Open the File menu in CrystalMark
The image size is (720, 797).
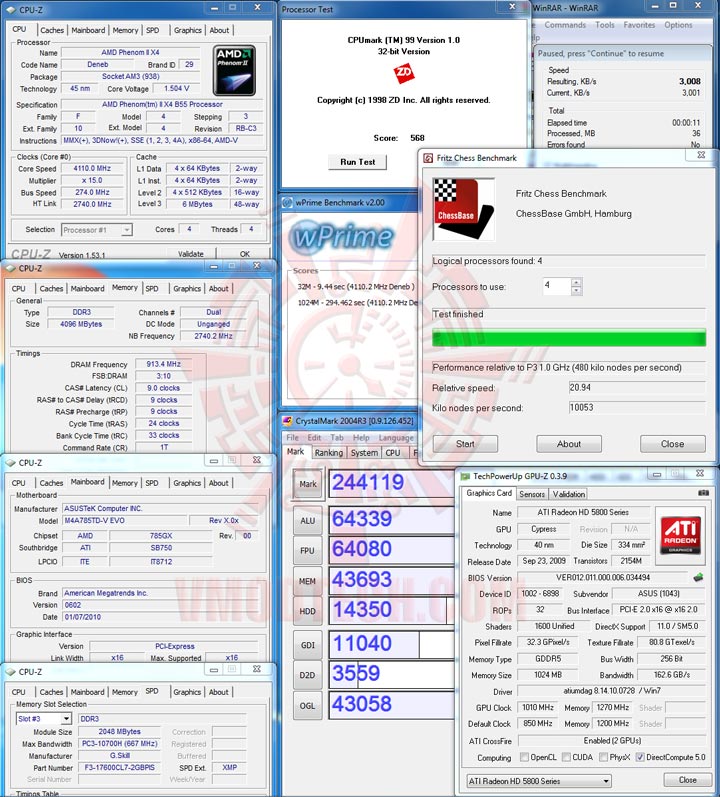[x=293, y=438]
